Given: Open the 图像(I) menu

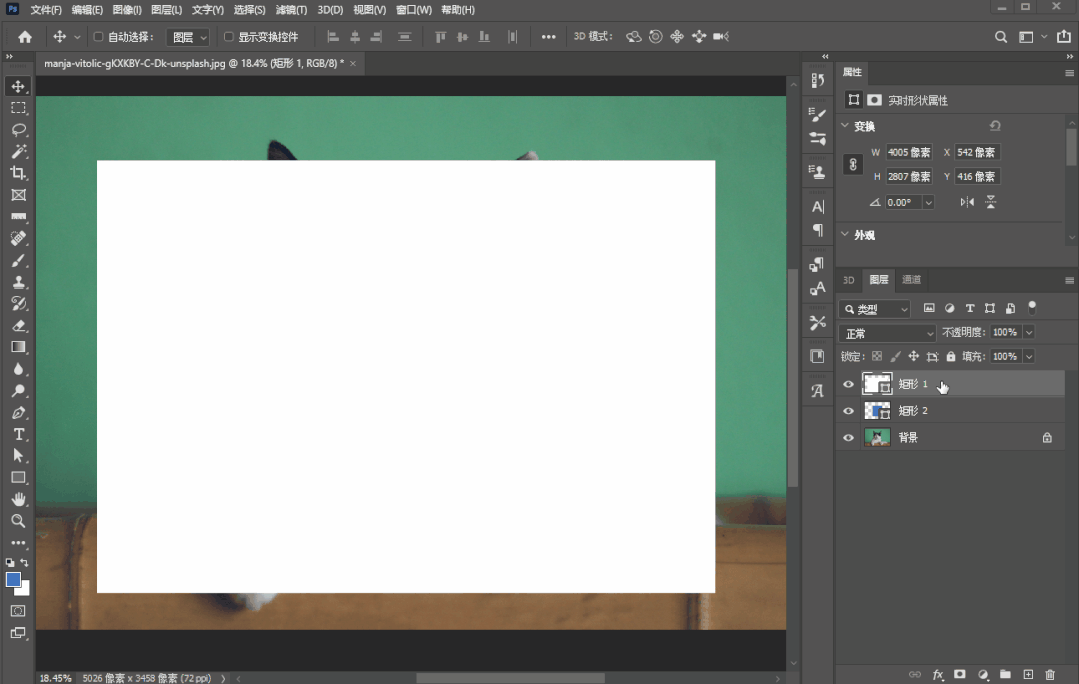Looking at the screenshot, I should 127,10.
